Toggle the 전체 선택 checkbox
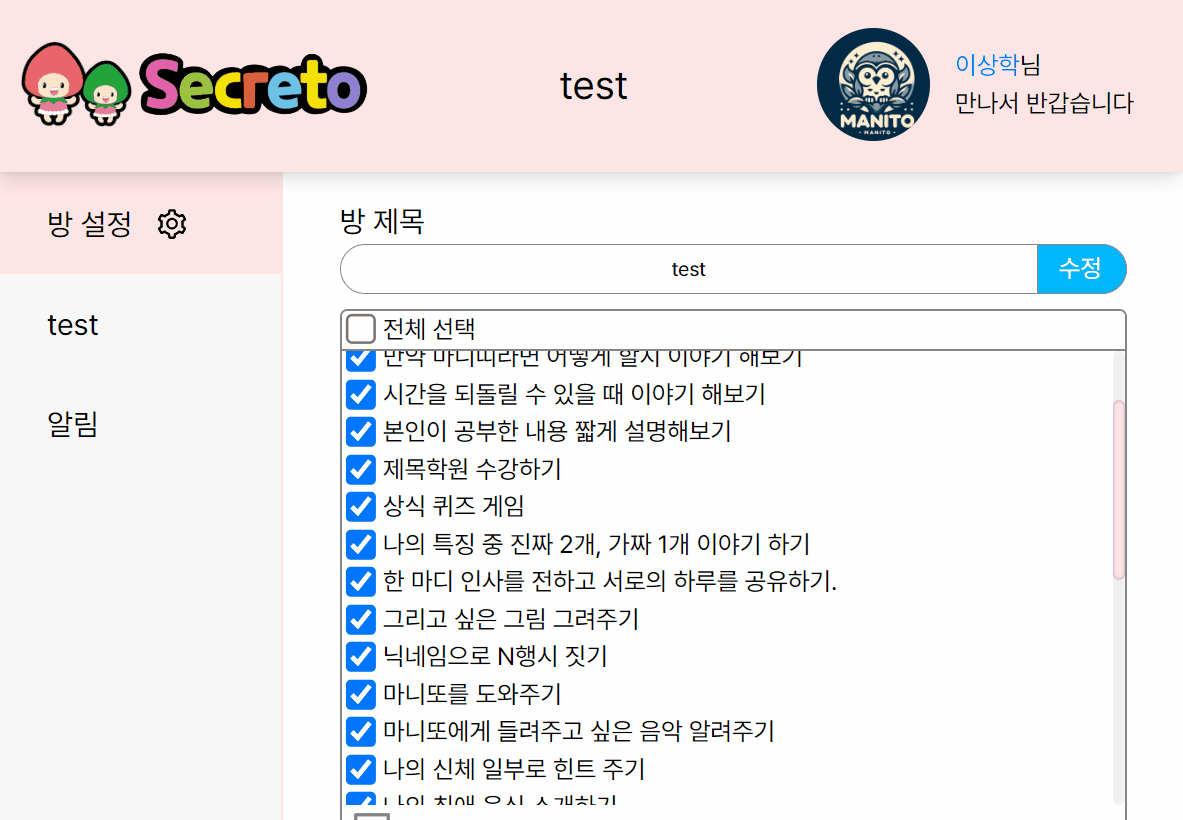Screen dimensions: 1183x820 (361, 329)
